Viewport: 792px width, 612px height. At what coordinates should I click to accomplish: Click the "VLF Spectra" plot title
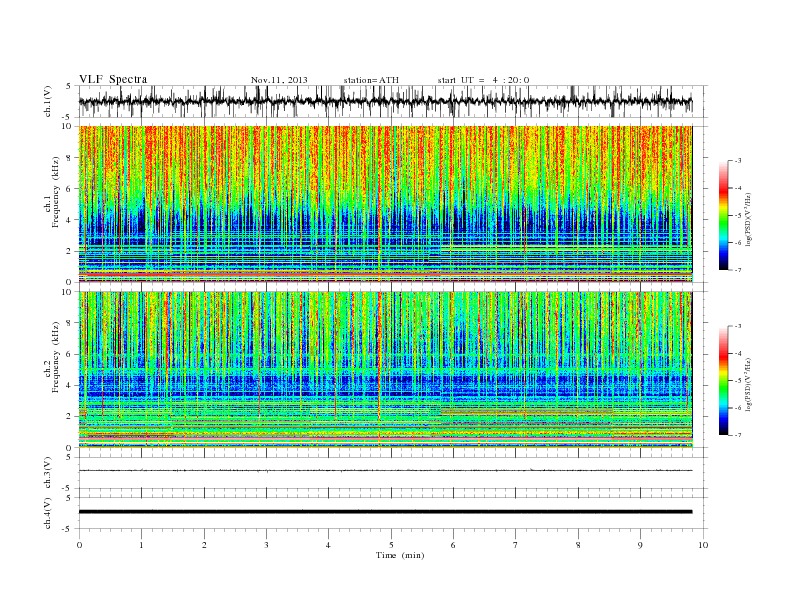(113, 79)
